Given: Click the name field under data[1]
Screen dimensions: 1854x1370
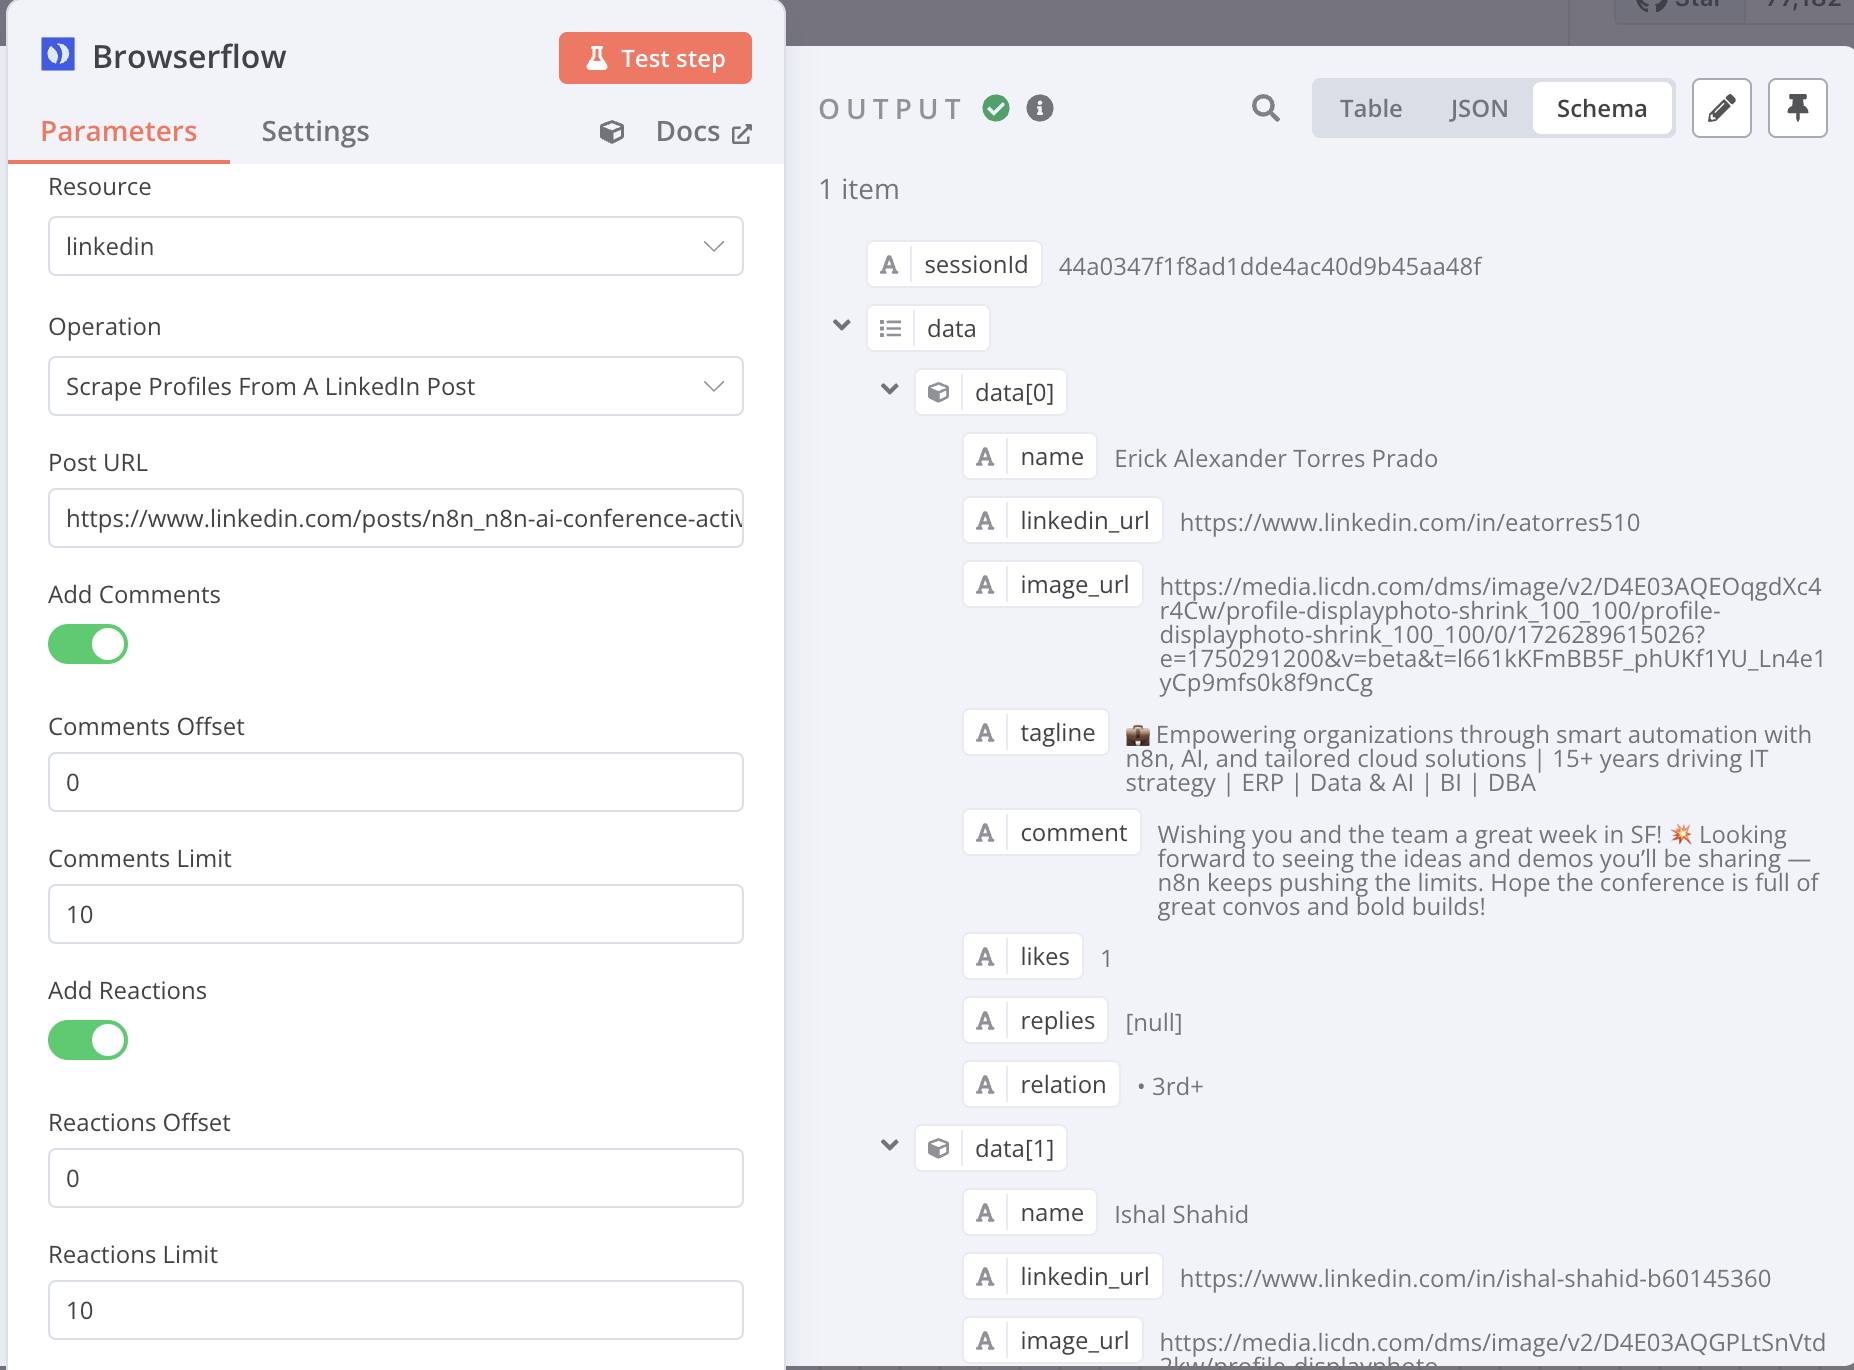Looking at the screenshot, I should (1030, 1212).
